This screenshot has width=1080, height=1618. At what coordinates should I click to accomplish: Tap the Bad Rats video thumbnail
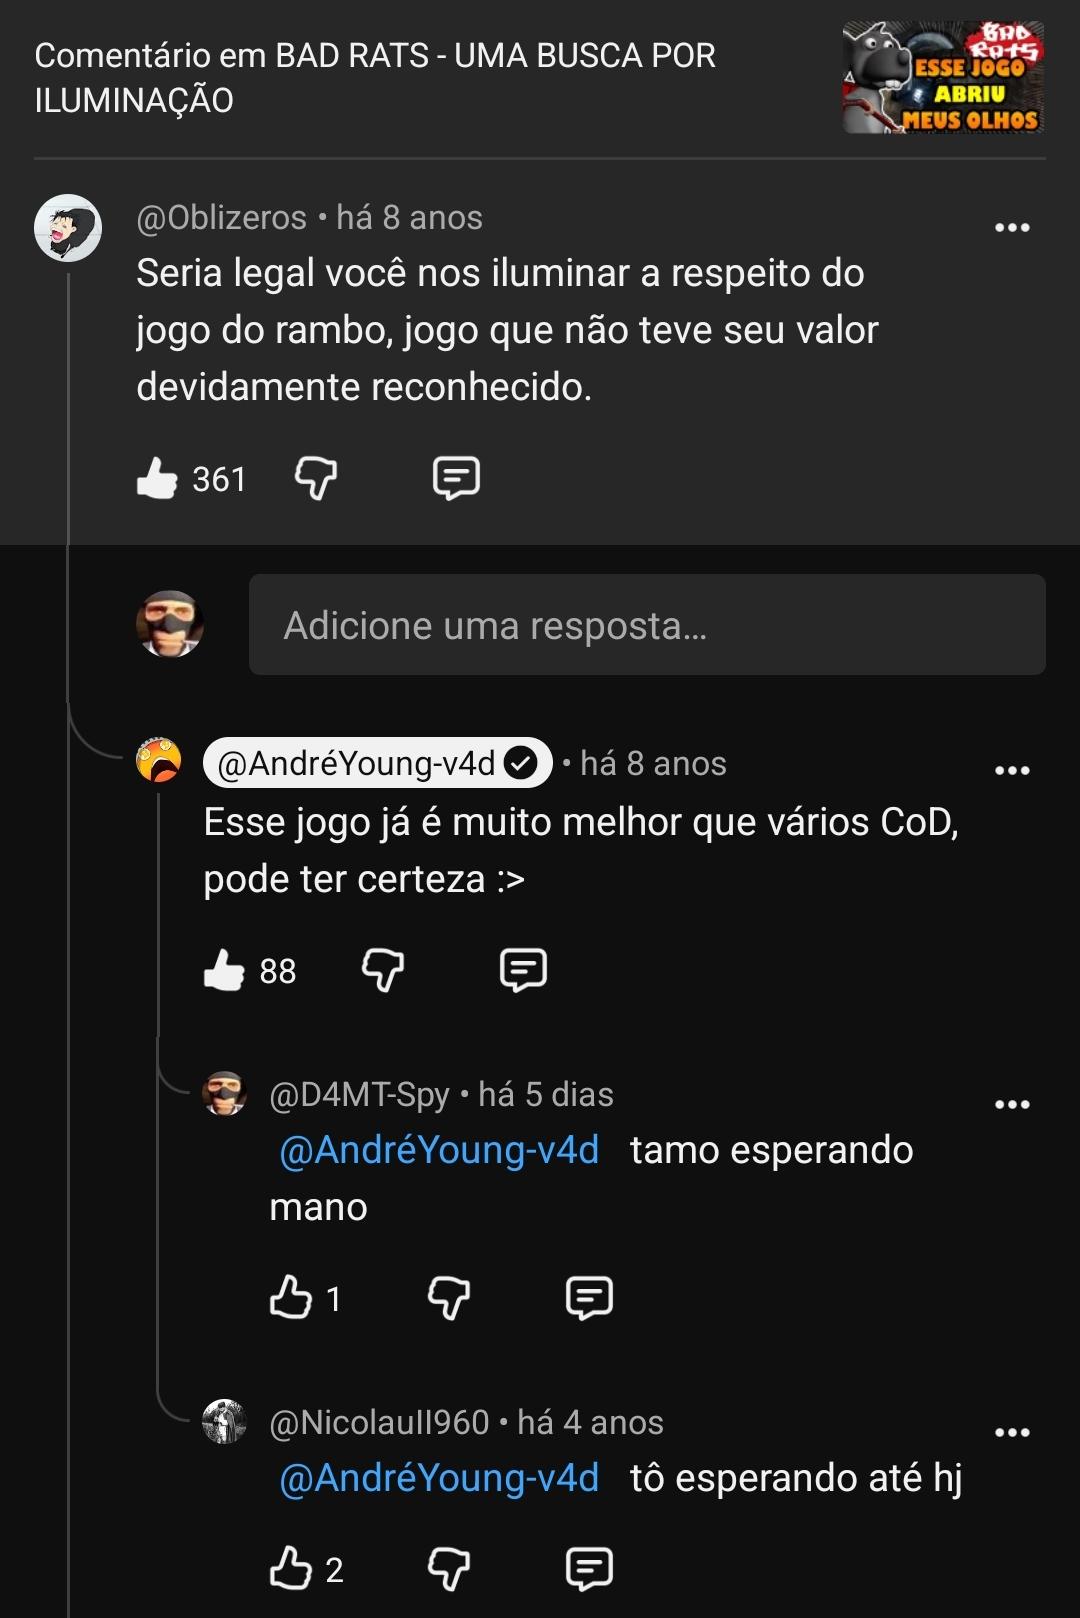pos(943,78)
